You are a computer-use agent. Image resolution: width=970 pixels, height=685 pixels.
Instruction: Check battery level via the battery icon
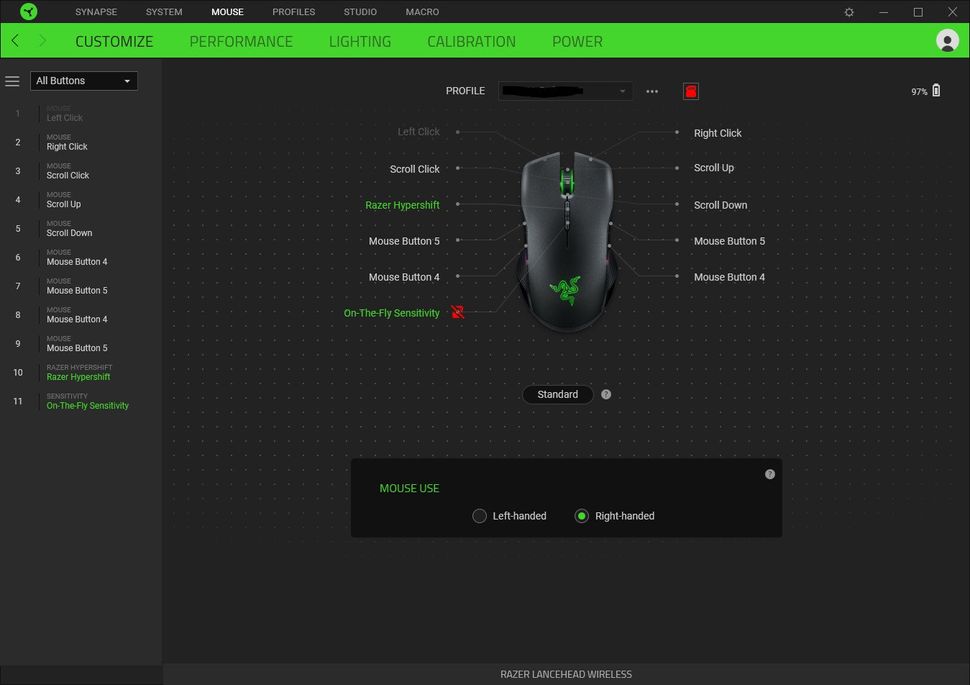936,90
